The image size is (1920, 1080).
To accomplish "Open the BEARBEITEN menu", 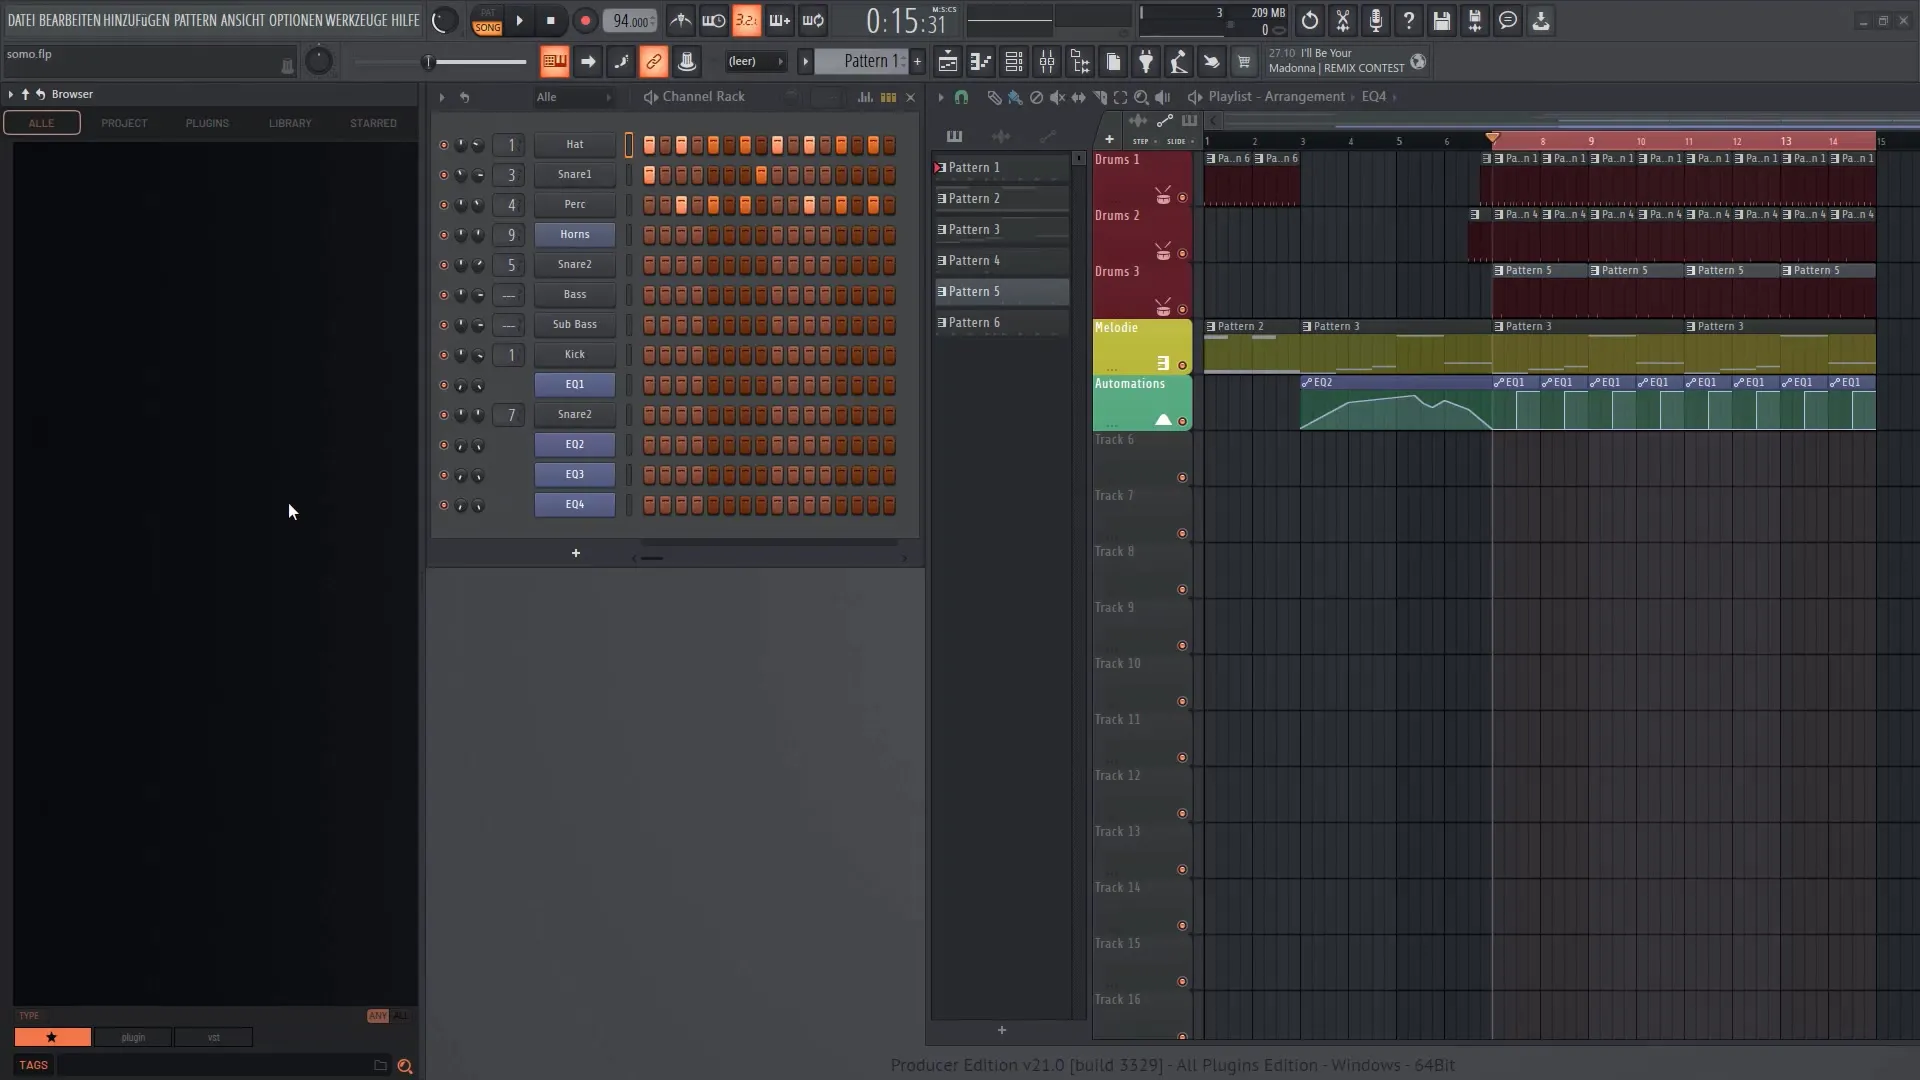I will pos(70,20).
